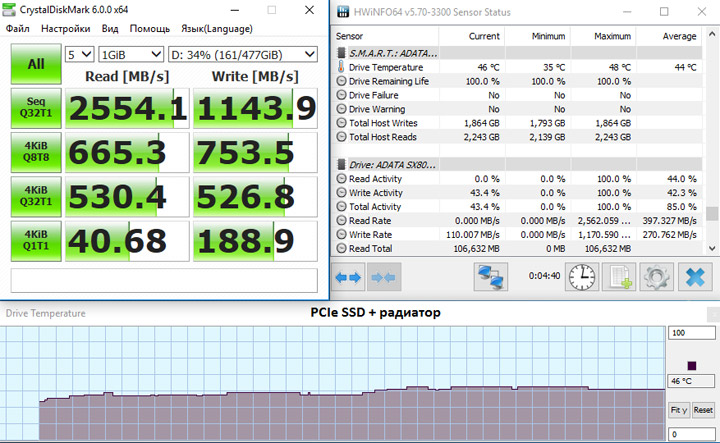Click the graph maximum value field showing 100

tap(691, 333)
